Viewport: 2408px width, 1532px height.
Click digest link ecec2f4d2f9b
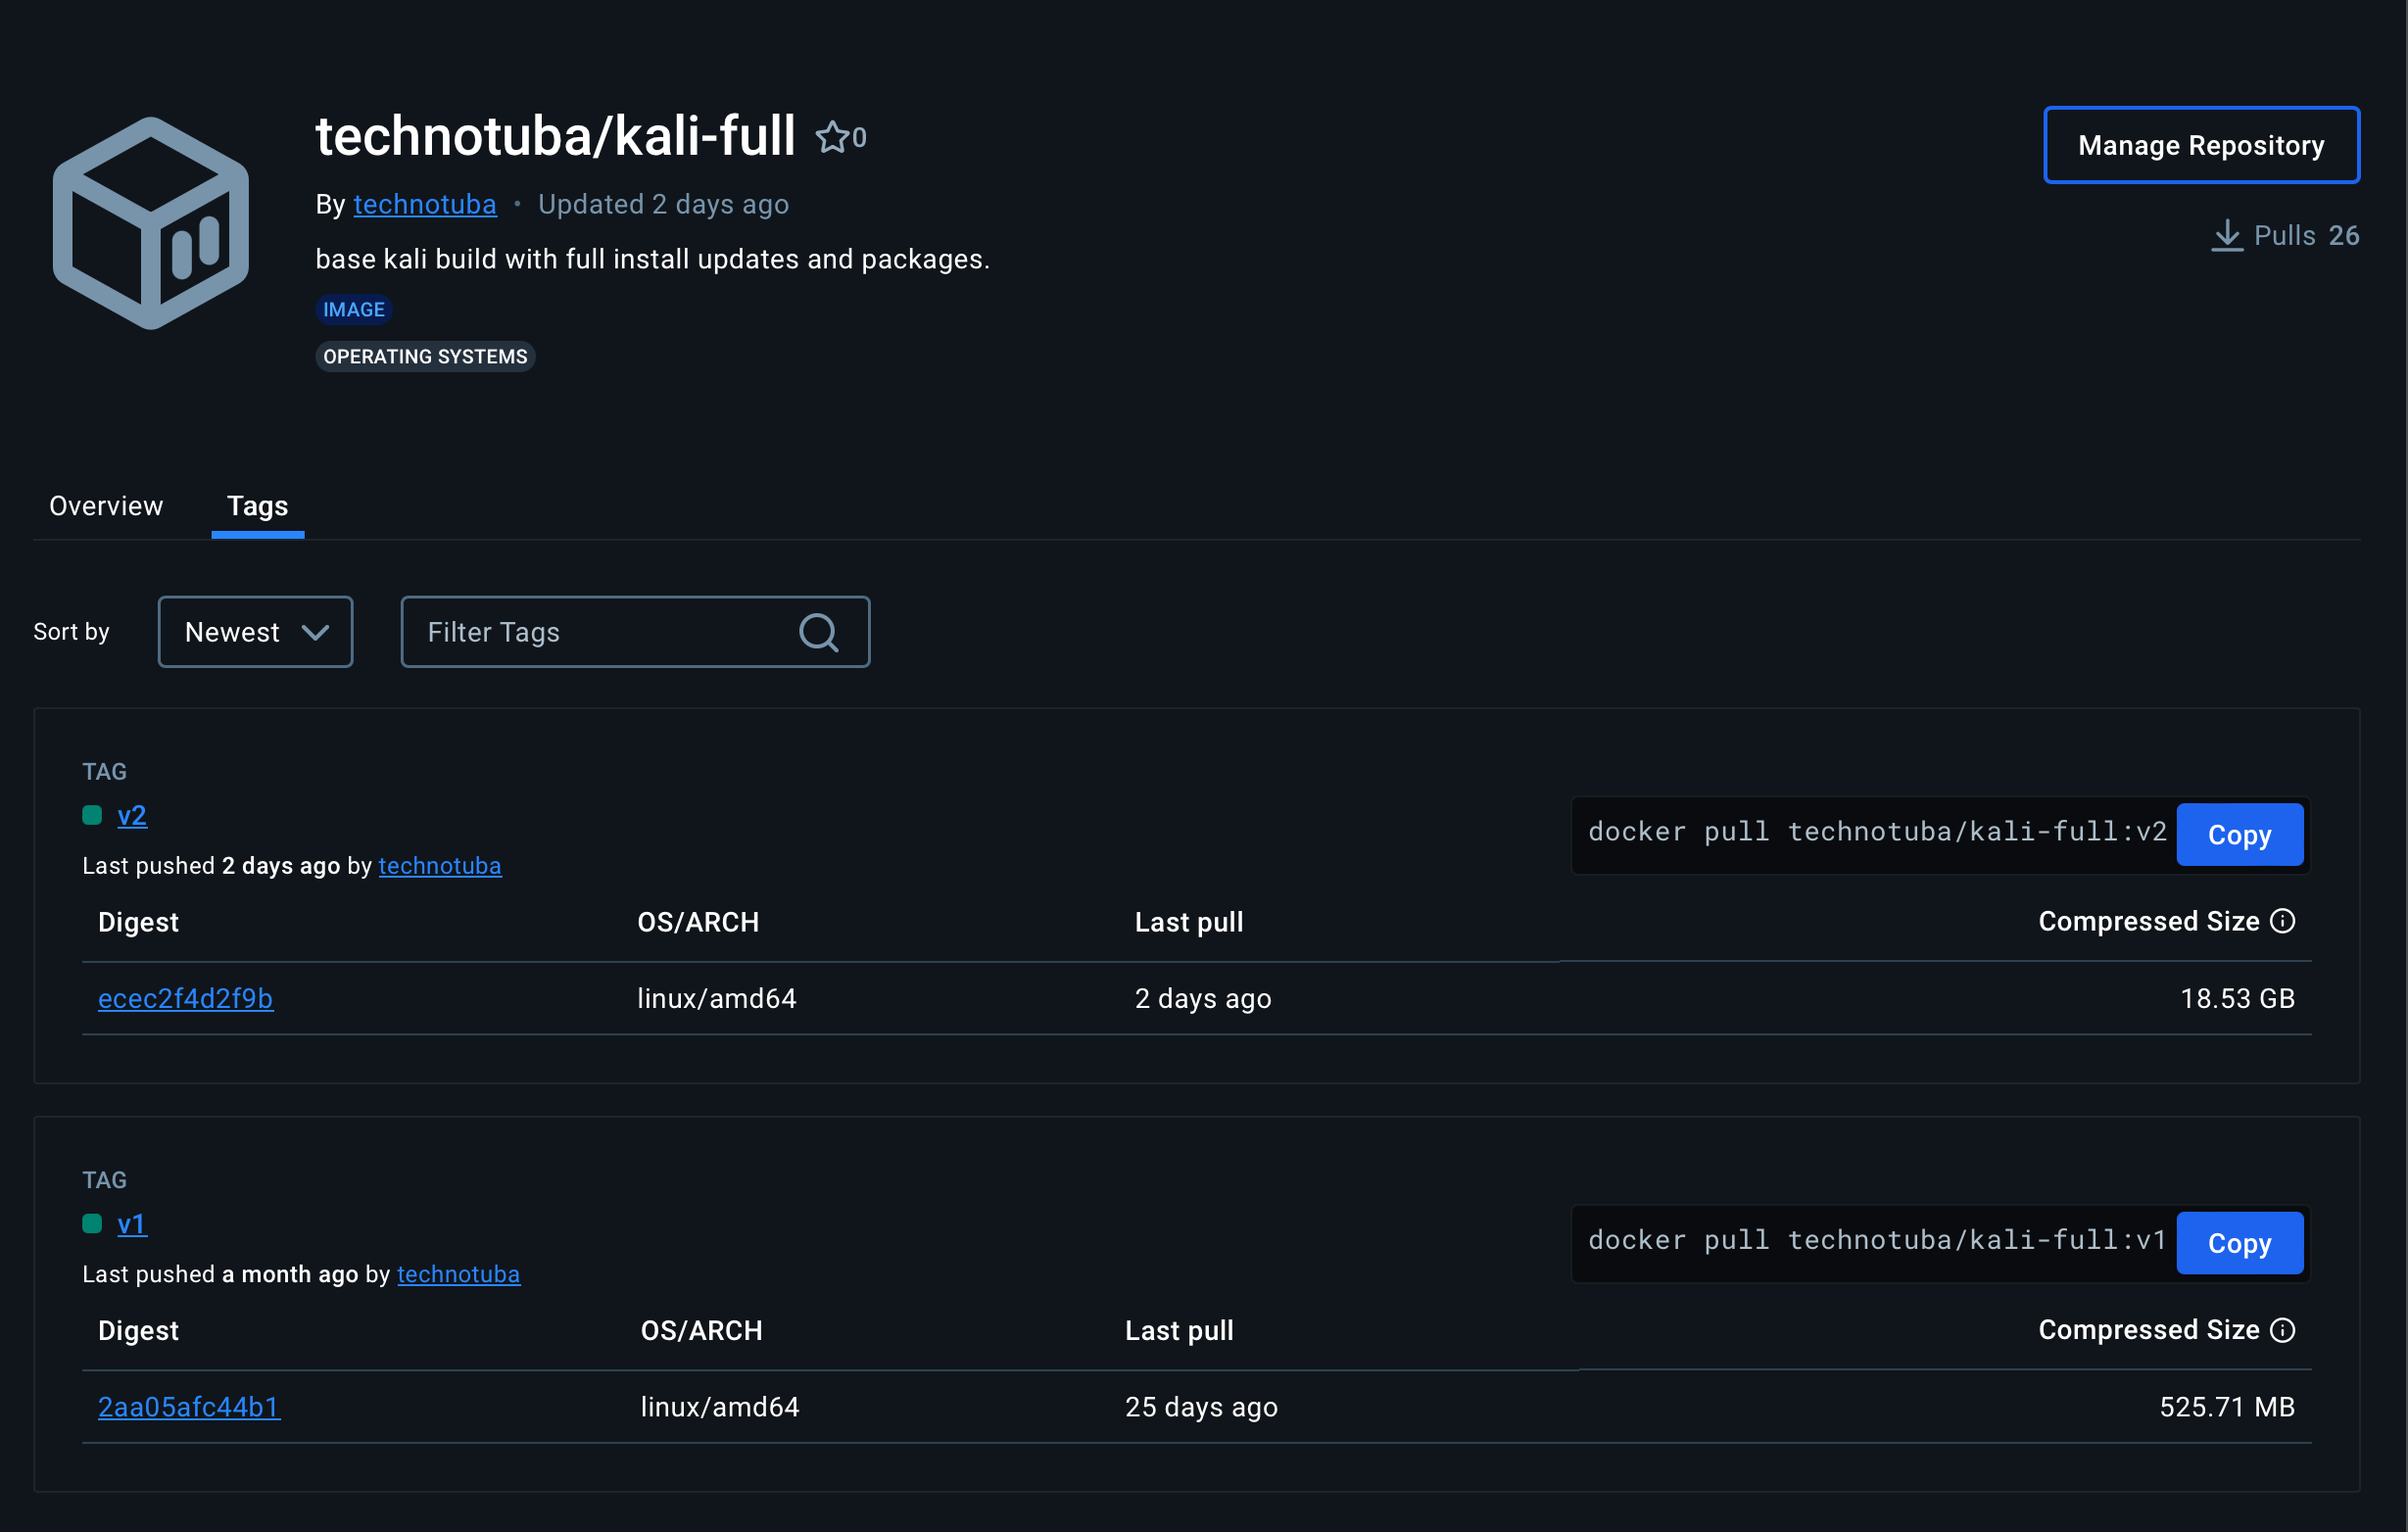186,997
